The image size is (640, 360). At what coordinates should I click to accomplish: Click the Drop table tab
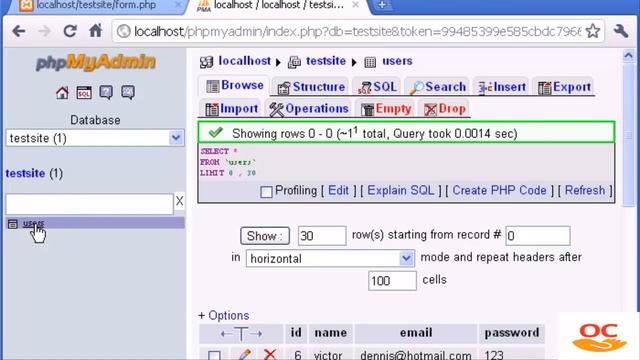click(444, 109)
